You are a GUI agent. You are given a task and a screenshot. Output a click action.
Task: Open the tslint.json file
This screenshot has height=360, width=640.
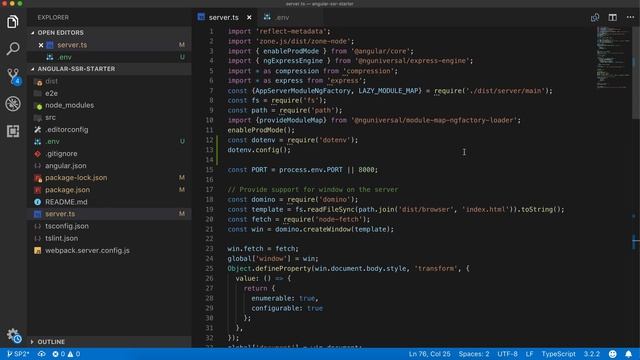pos(110,238)
